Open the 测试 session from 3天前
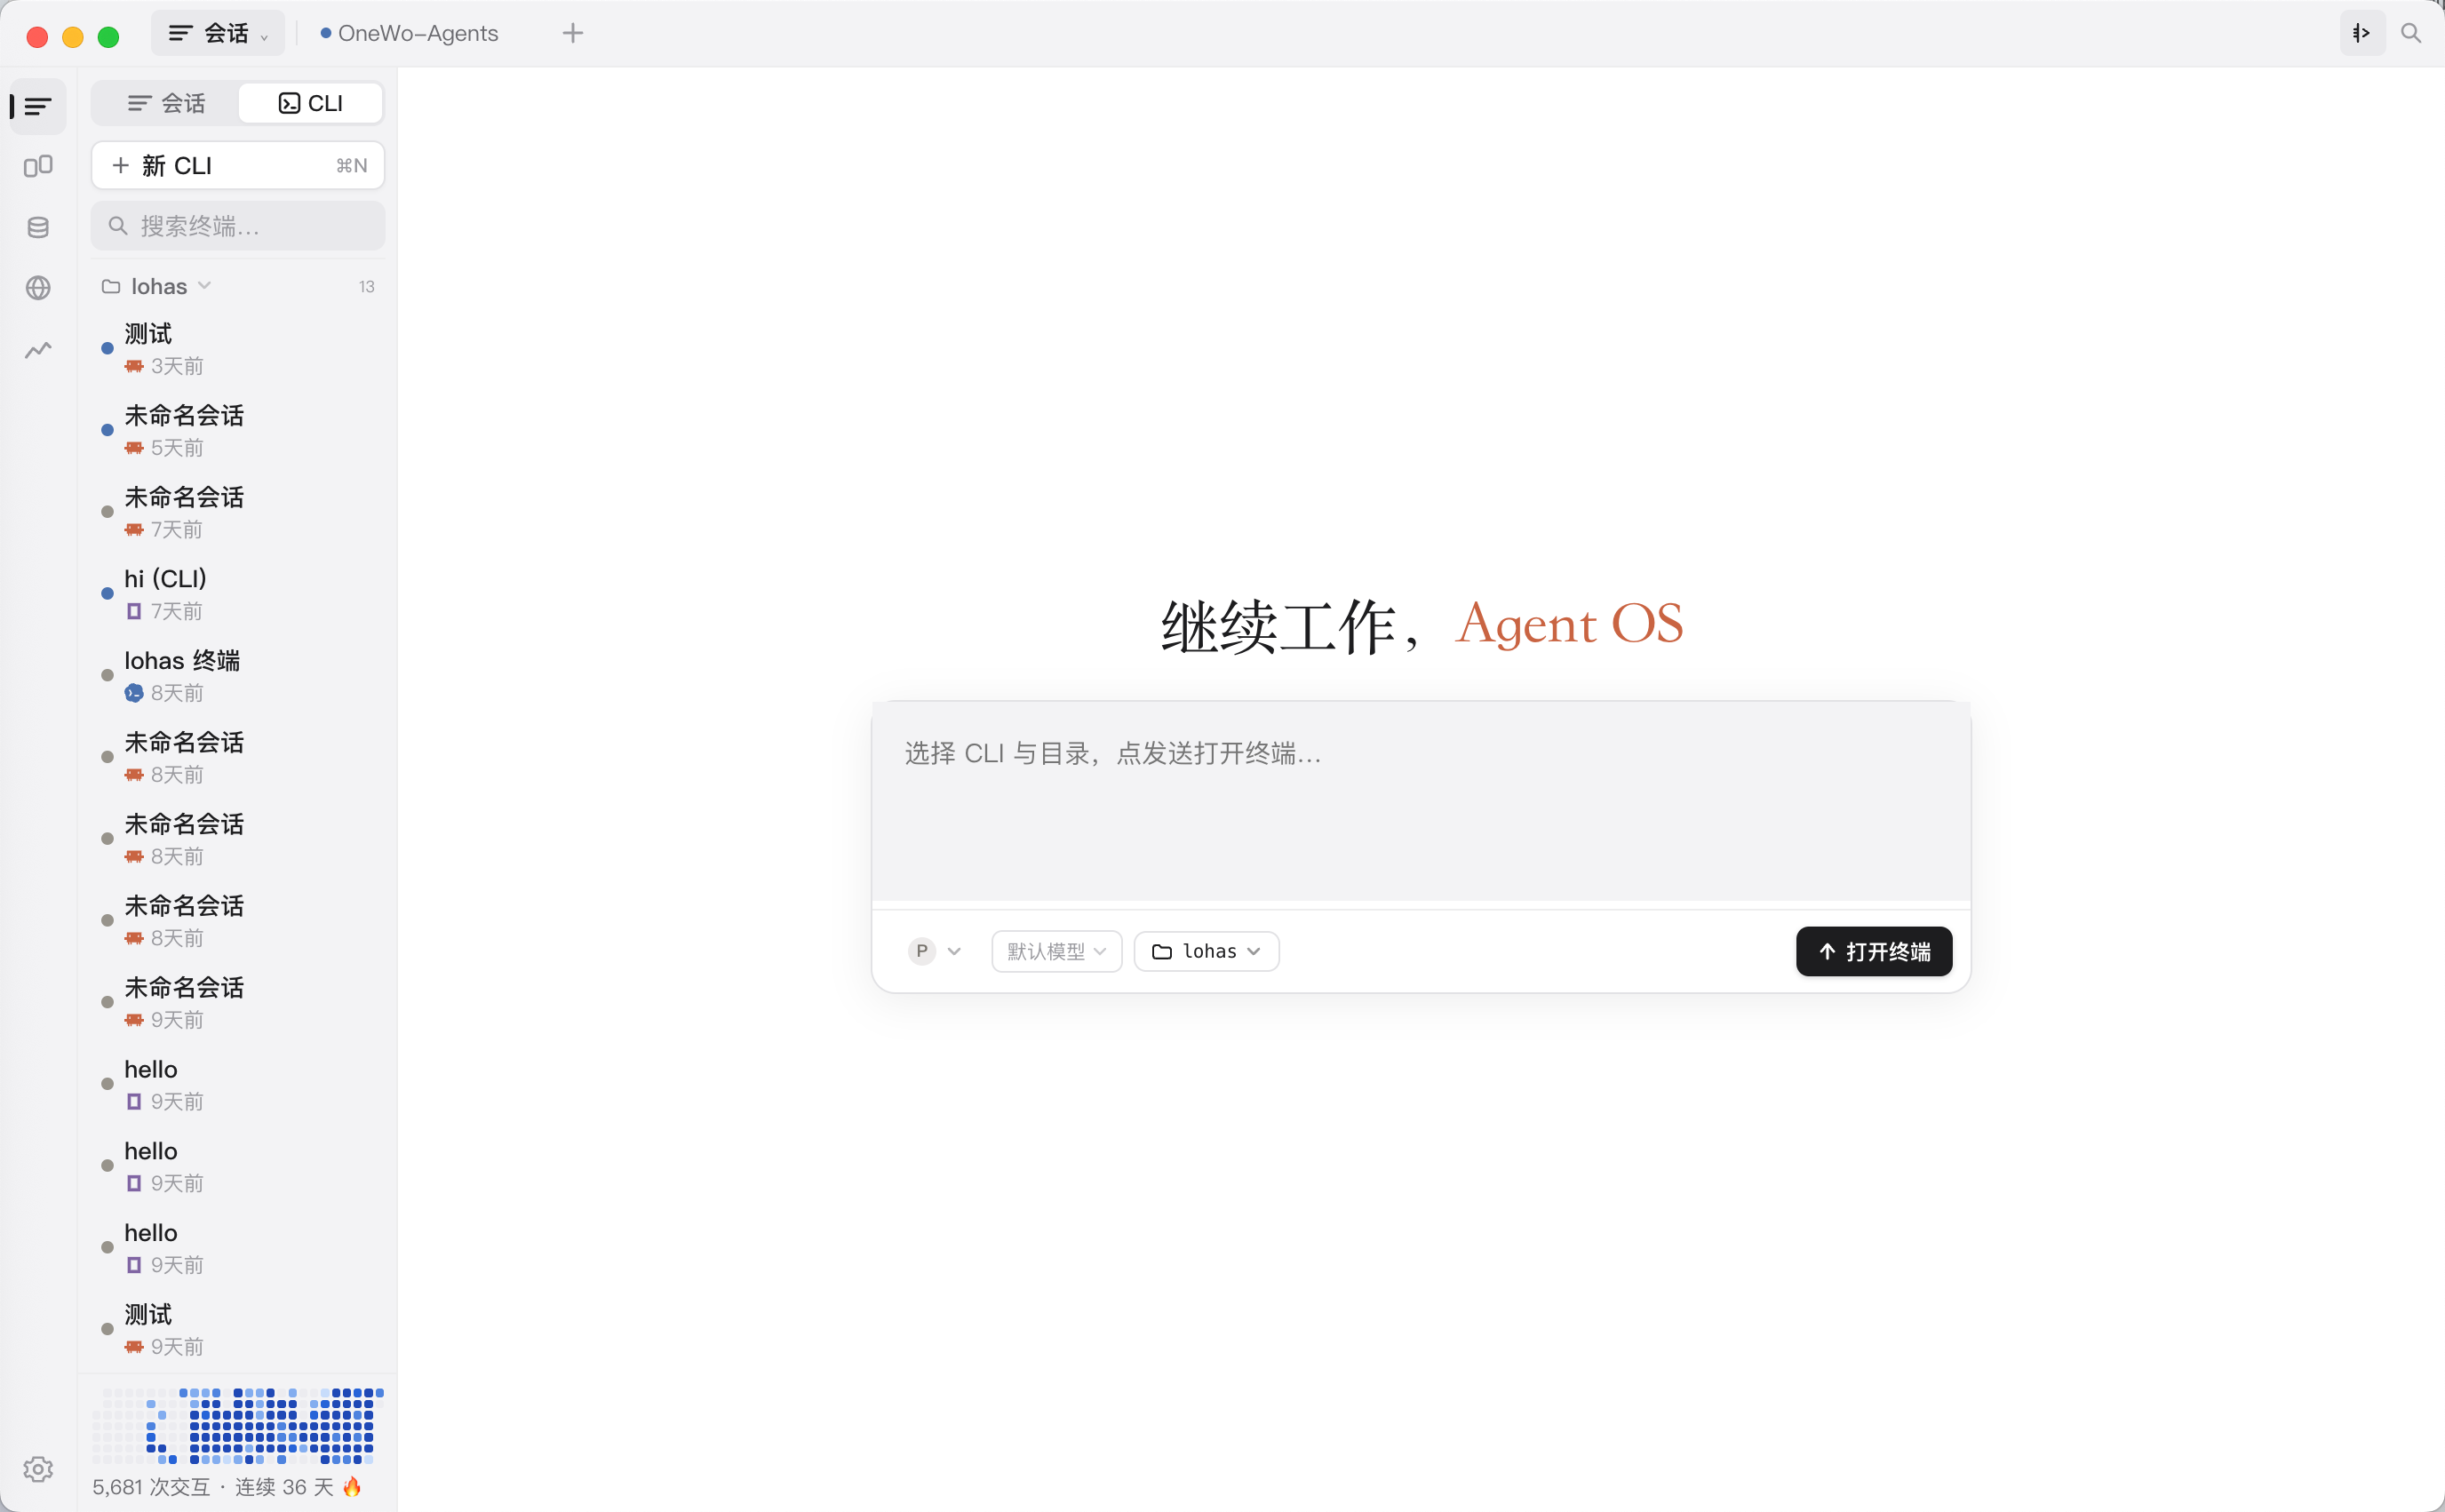Viewport: 2445px width, 1512px height. (x=238, y=349)
